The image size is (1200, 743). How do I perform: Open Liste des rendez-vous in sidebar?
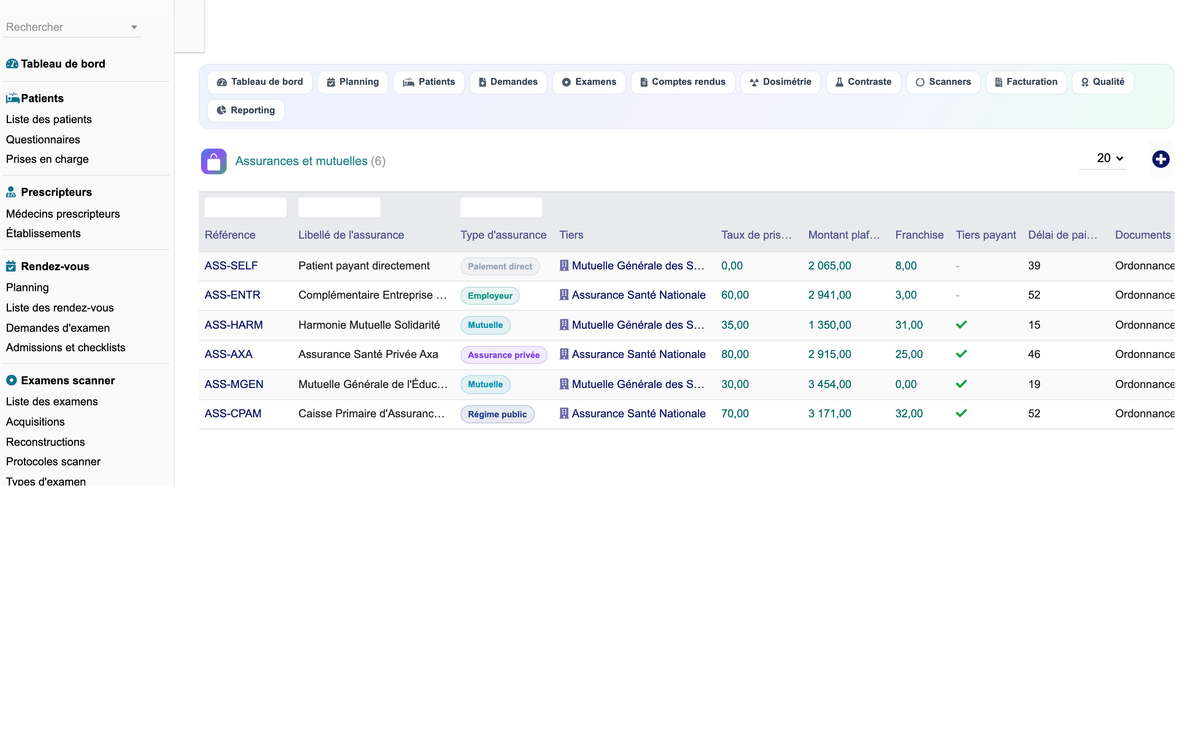60,308
